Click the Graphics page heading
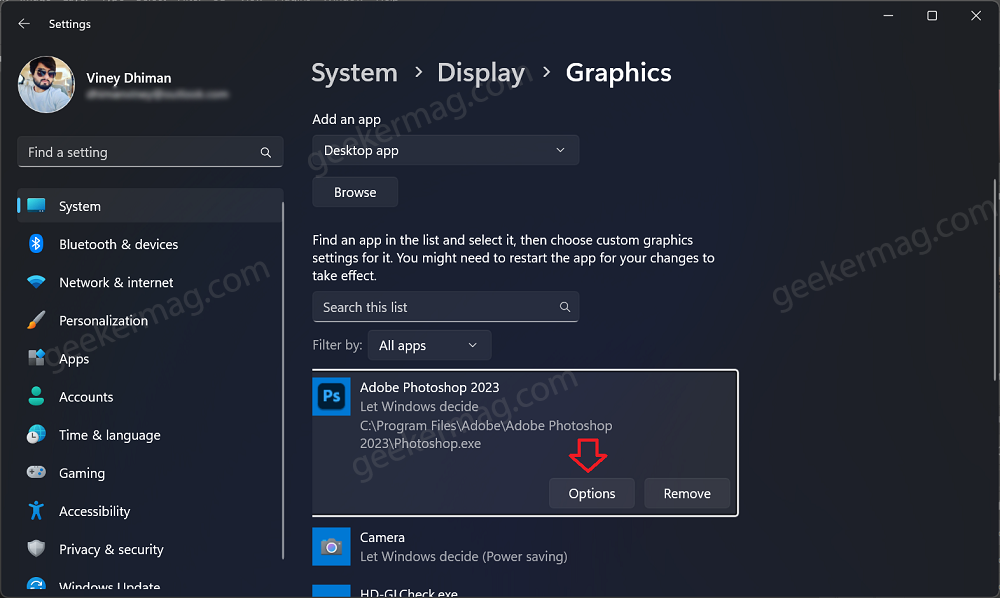Screen dimensions: 1000x598 [618, 73]
